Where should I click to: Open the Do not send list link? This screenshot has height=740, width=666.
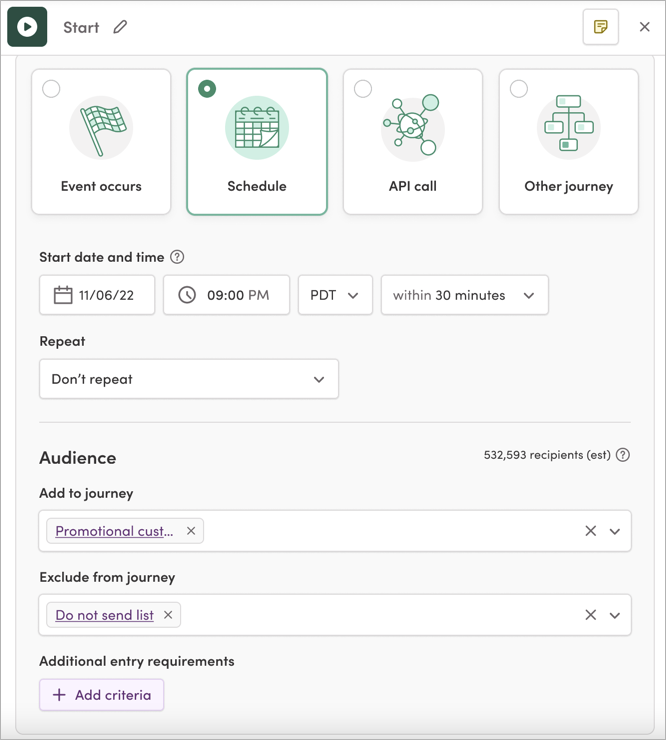click(104, 615)
